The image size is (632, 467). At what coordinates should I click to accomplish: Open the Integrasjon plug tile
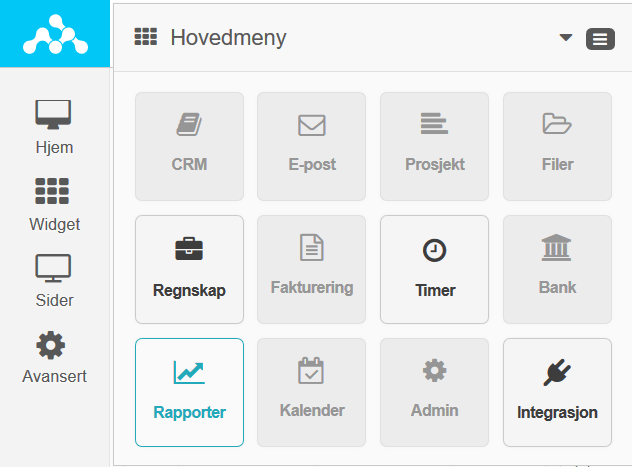[x=557, y=392]
